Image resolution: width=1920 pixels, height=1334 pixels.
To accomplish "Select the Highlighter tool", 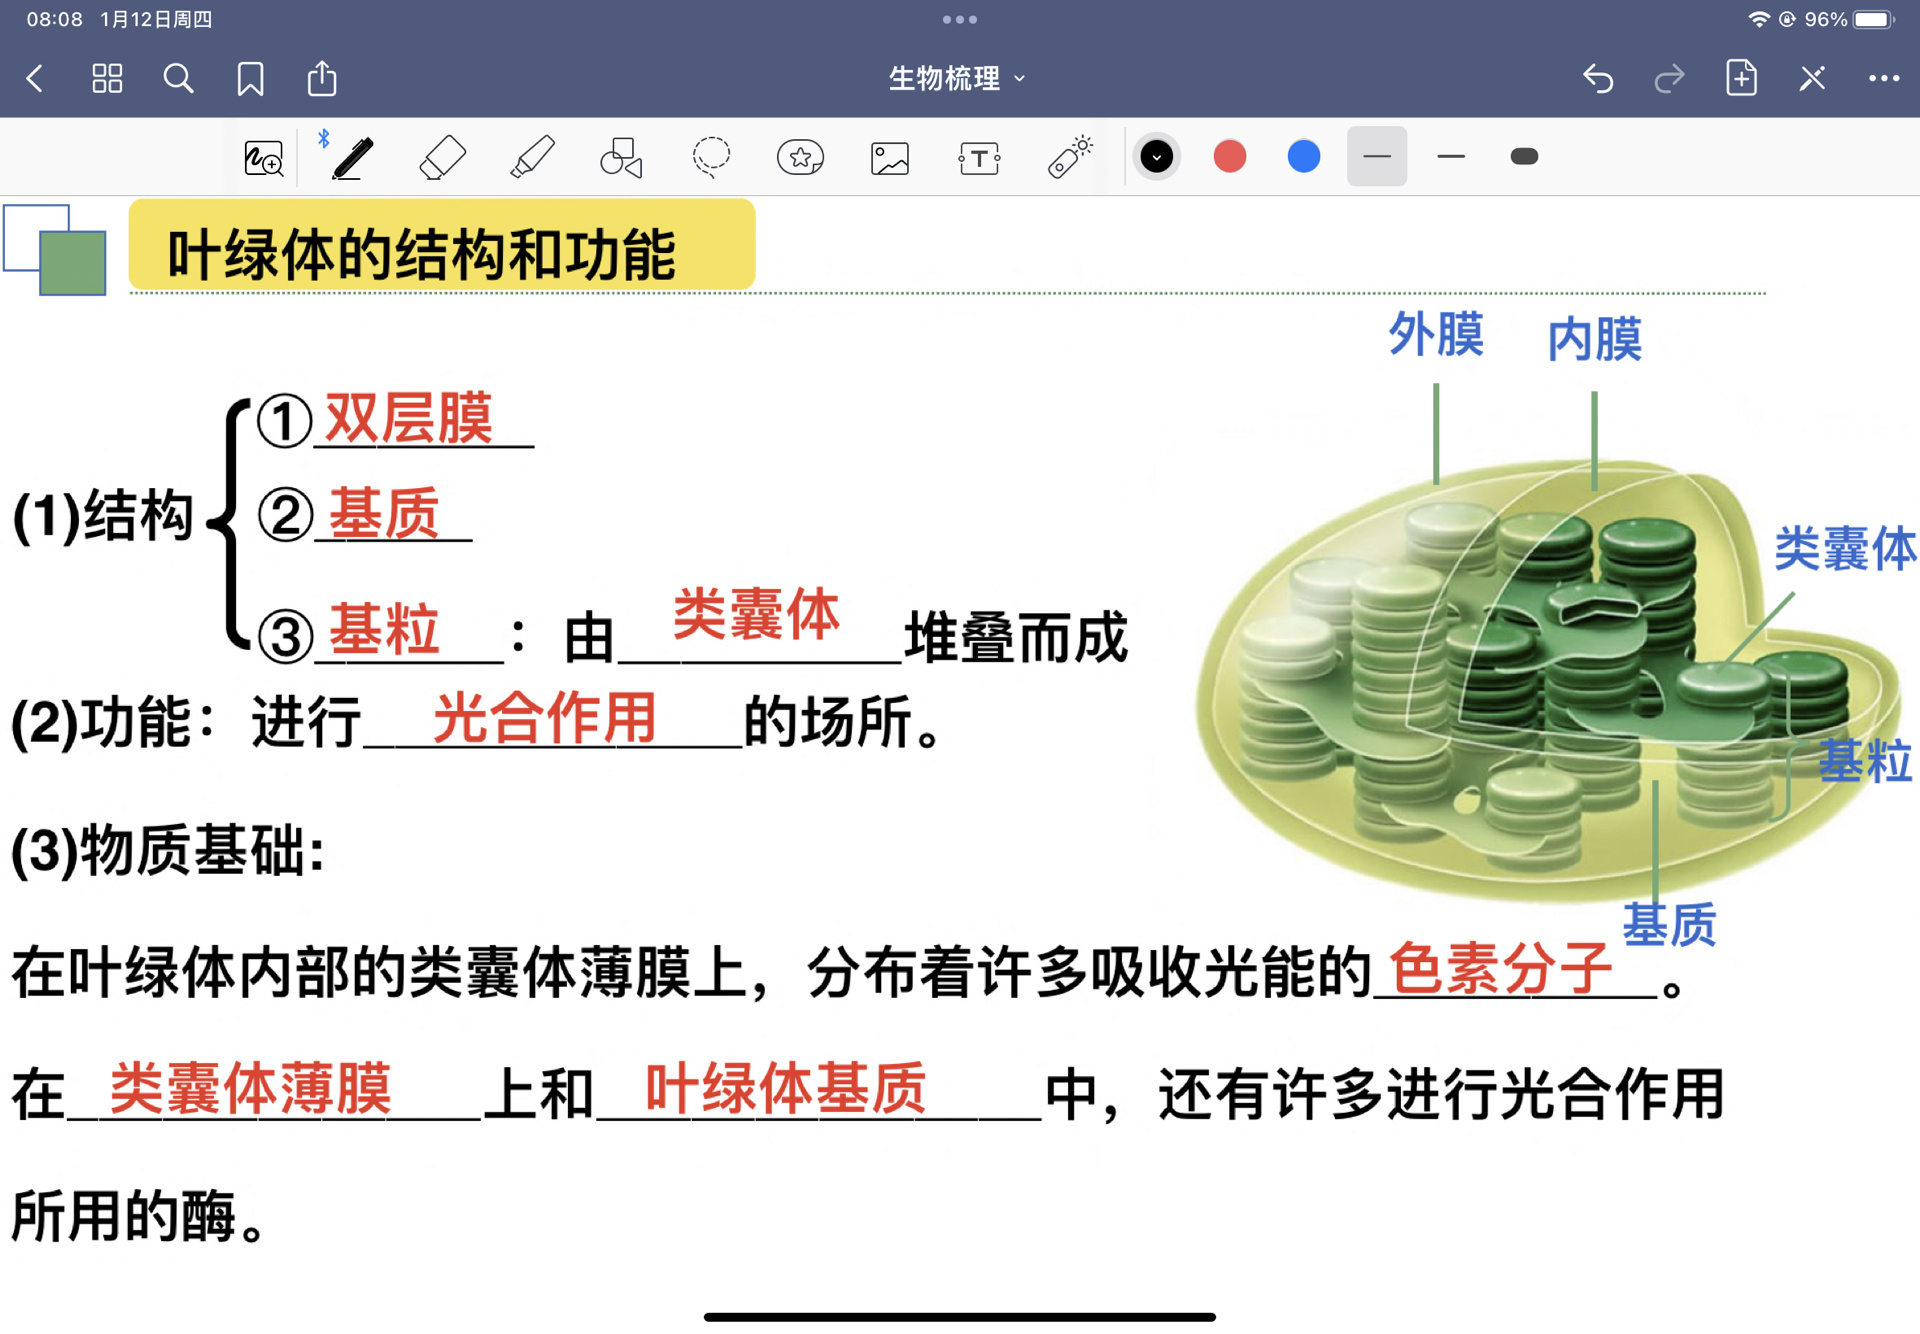I will 533,156.
